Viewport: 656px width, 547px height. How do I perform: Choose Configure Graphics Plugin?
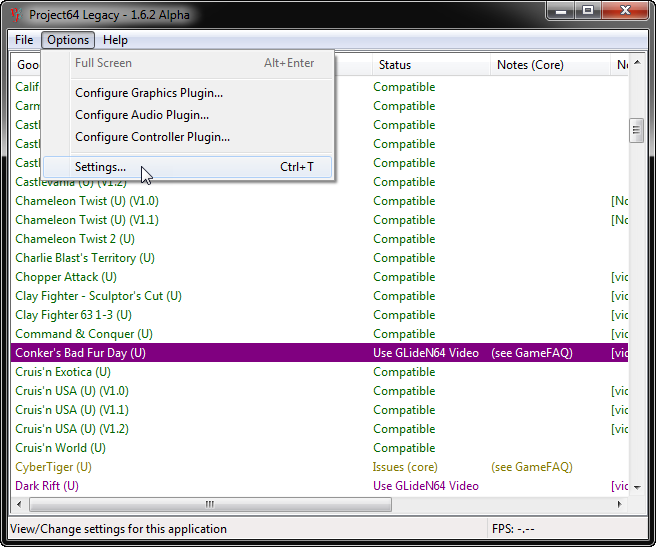(x=188, y=93)
